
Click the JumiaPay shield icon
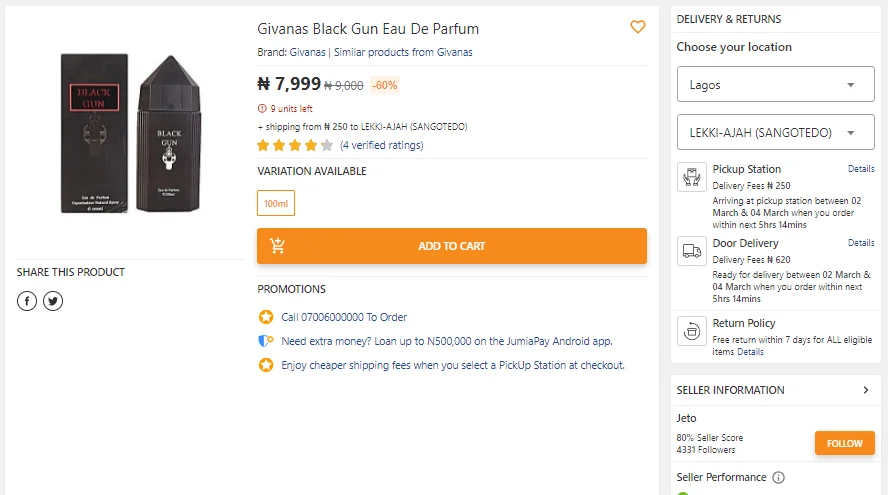pyautogui.click(x=265, y=341)
